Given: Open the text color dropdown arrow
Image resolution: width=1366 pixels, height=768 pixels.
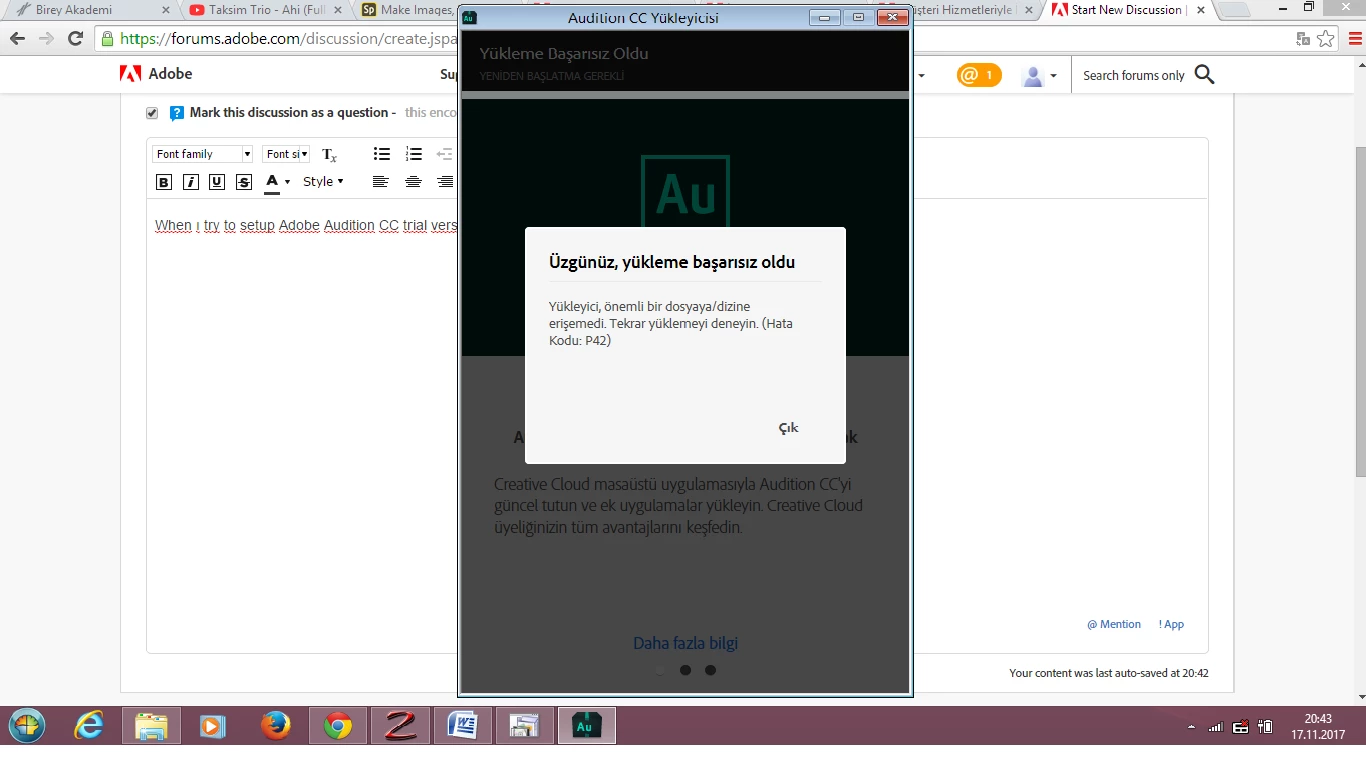Looking at the screenshot, I should [x=287, y=182].
